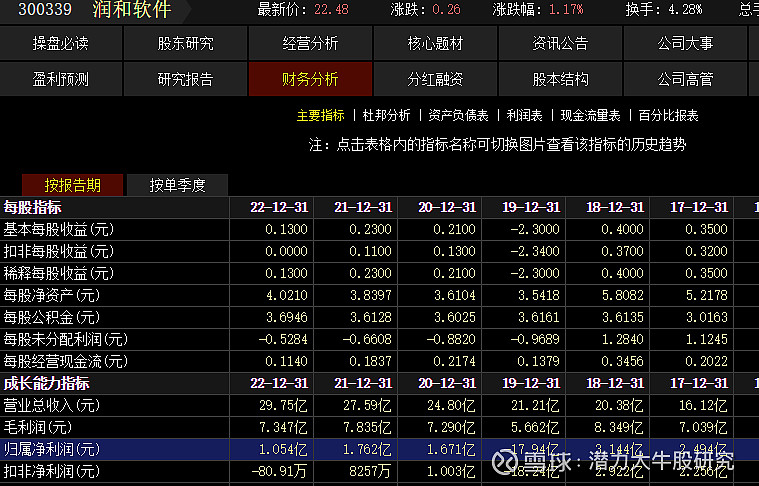
Task: Click the 29.75亿 revenue cell
Action: 283,405
